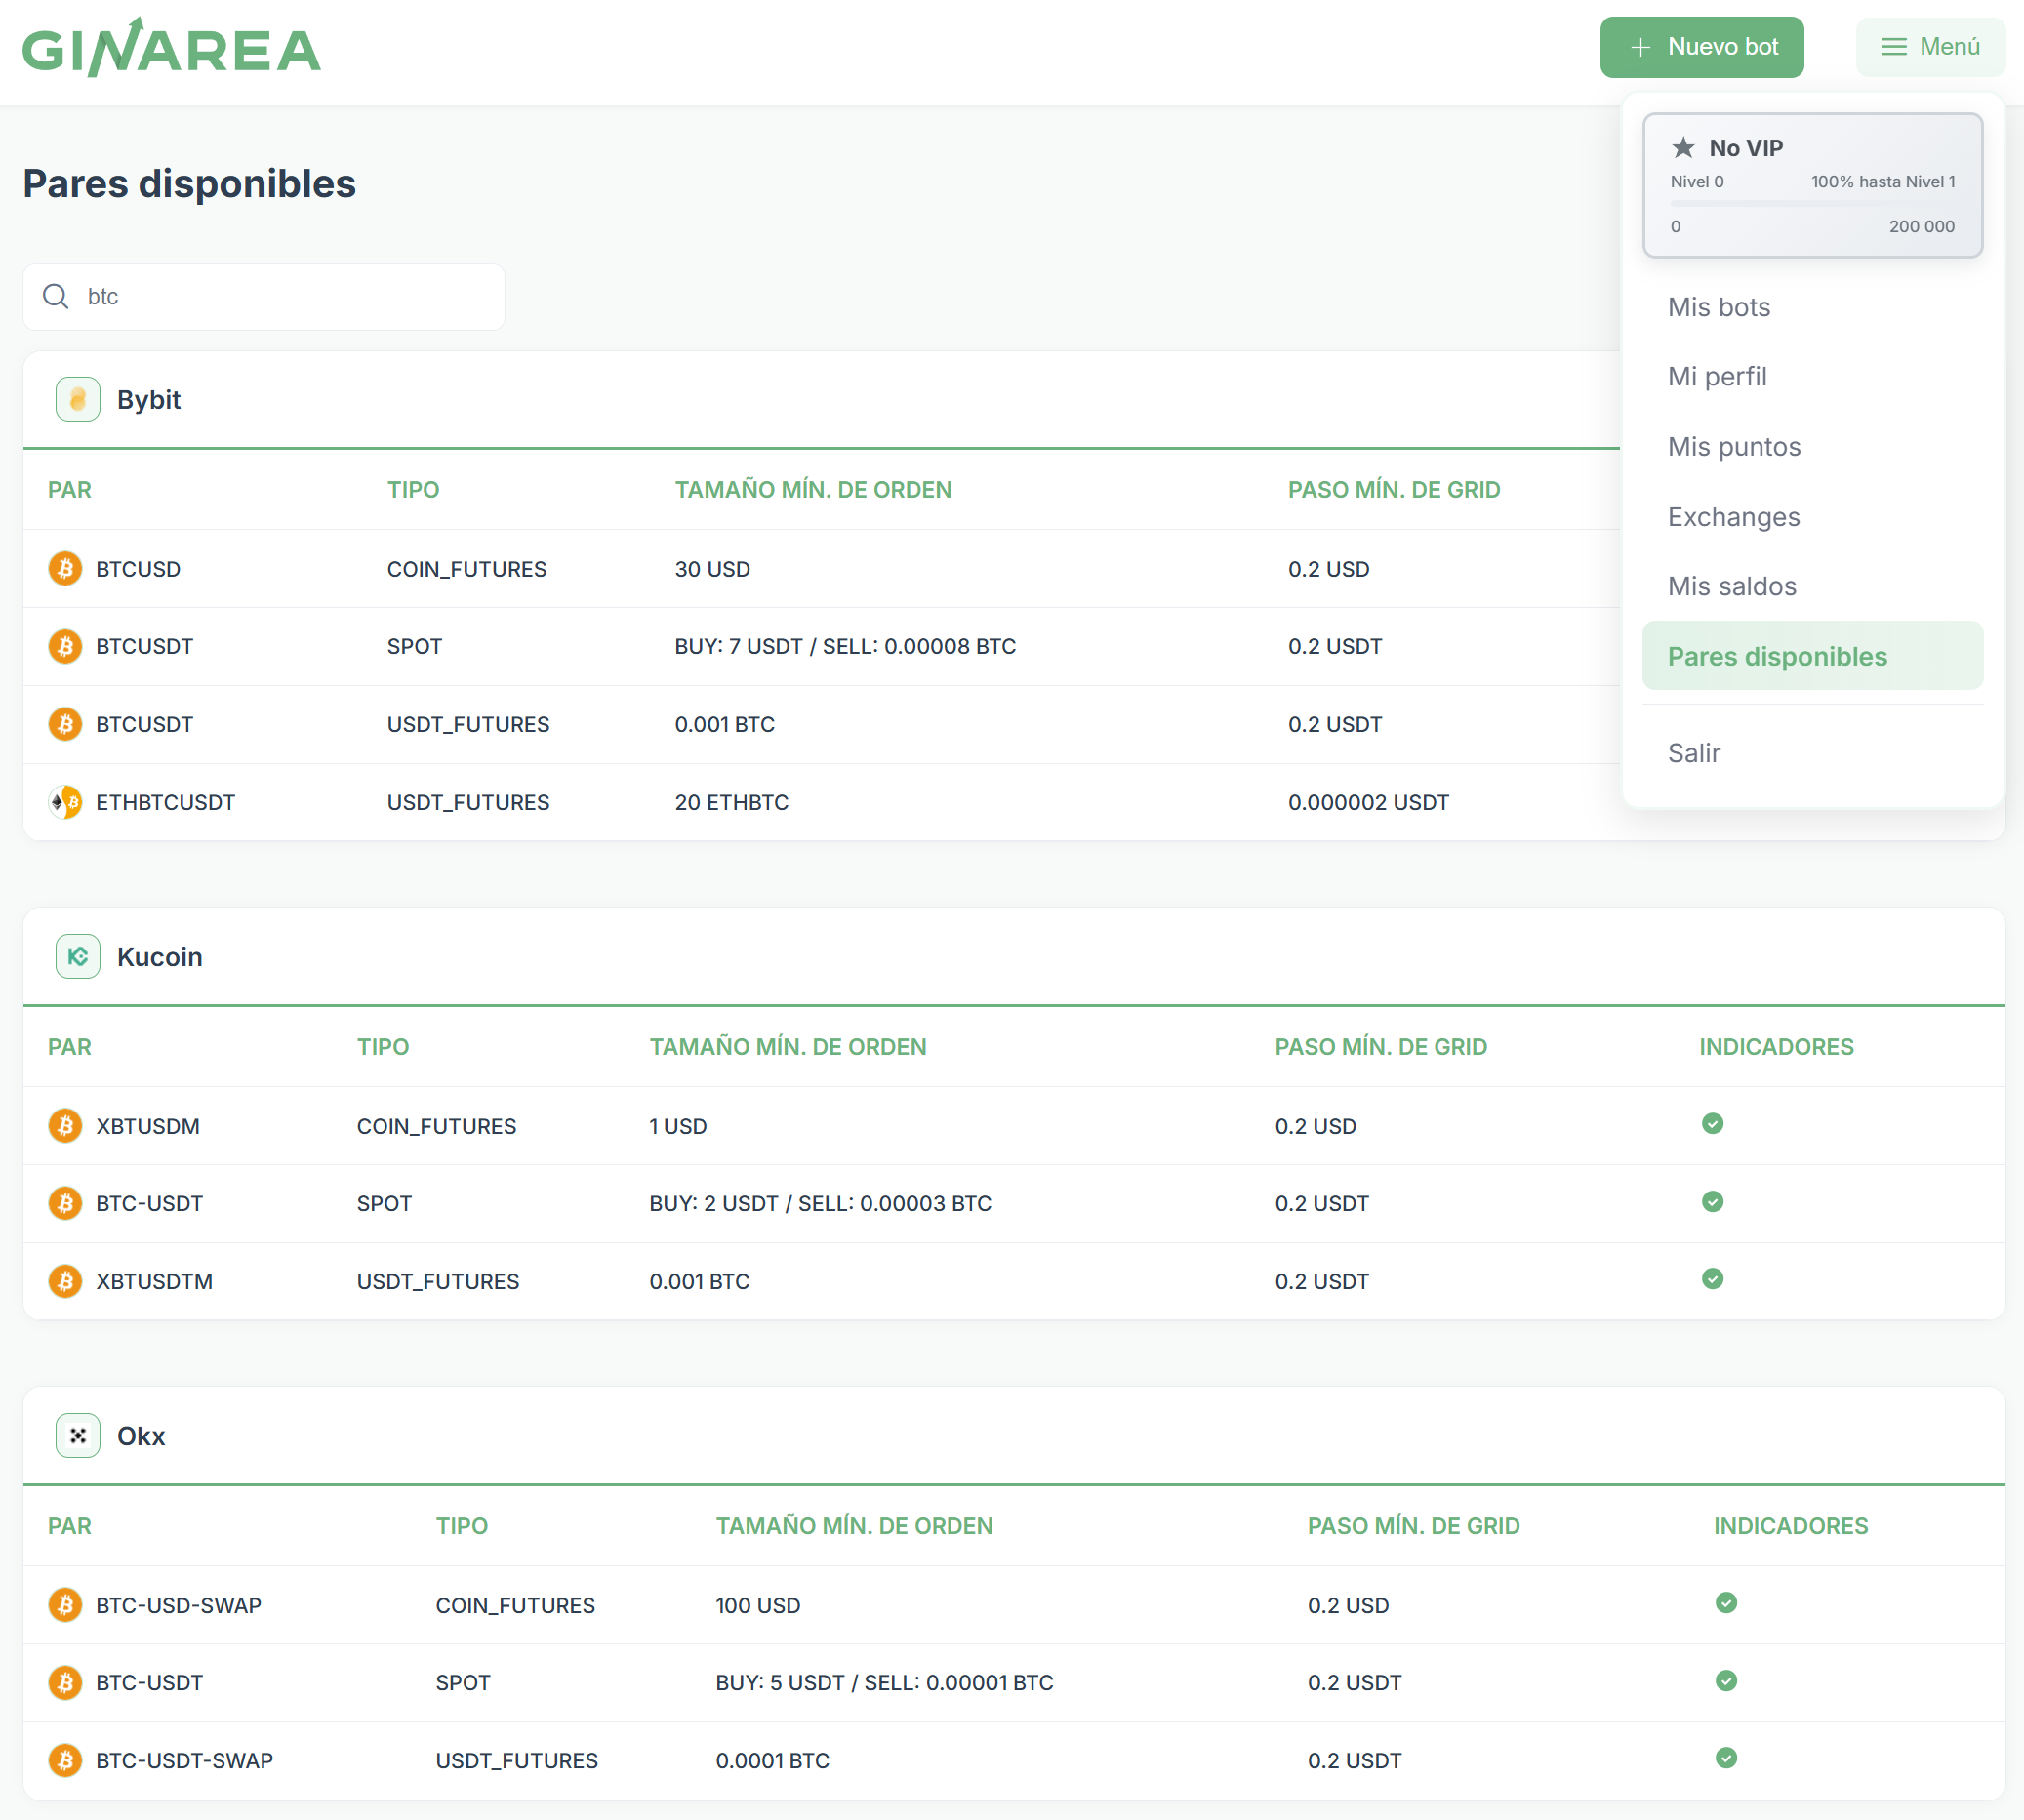Click the pair search field containing btc

(264, 297)
